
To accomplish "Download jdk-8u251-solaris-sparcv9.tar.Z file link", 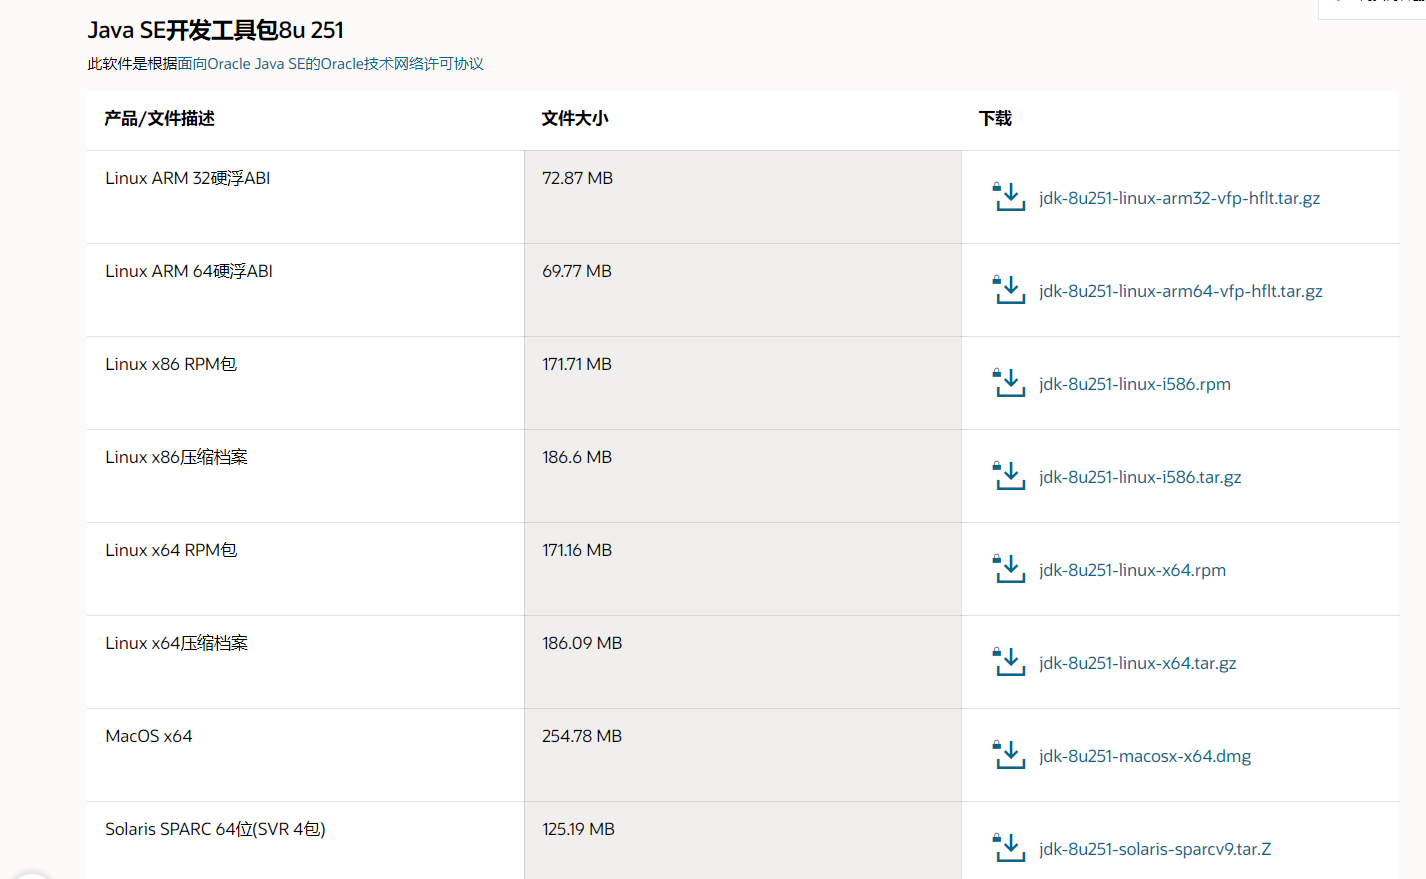I will coord(1155,849).
